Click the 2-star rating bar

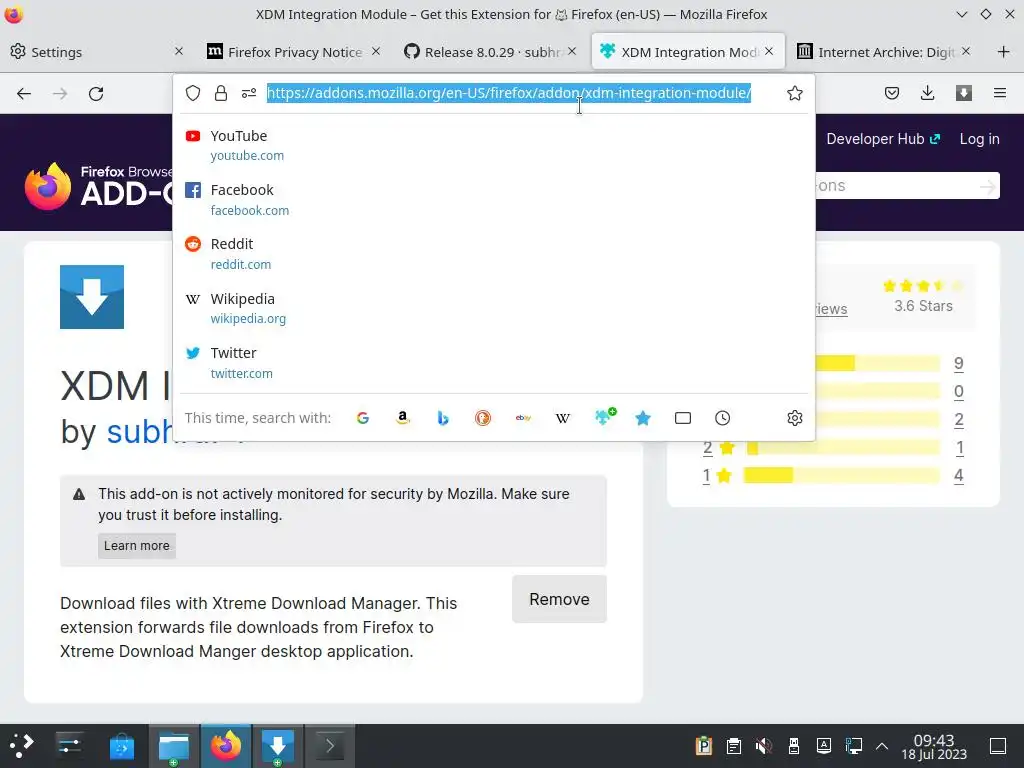[x=843, y=447]
